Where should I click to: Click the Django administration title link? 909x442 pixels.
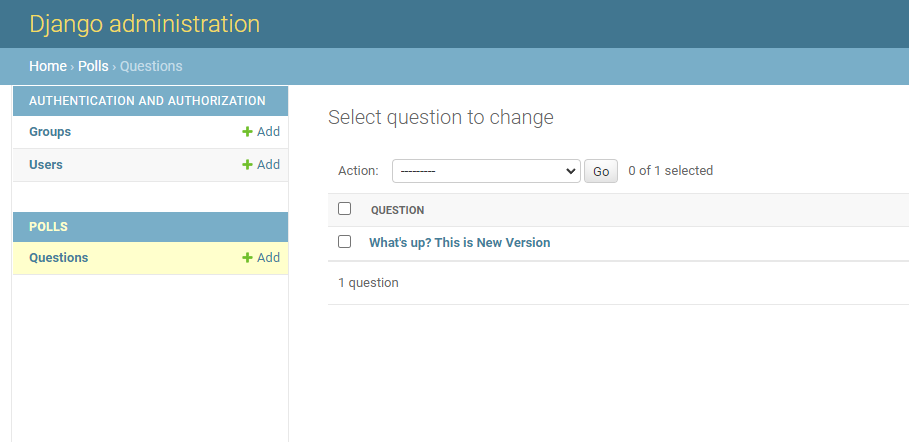pyautogui.click(x=144, y=24)
